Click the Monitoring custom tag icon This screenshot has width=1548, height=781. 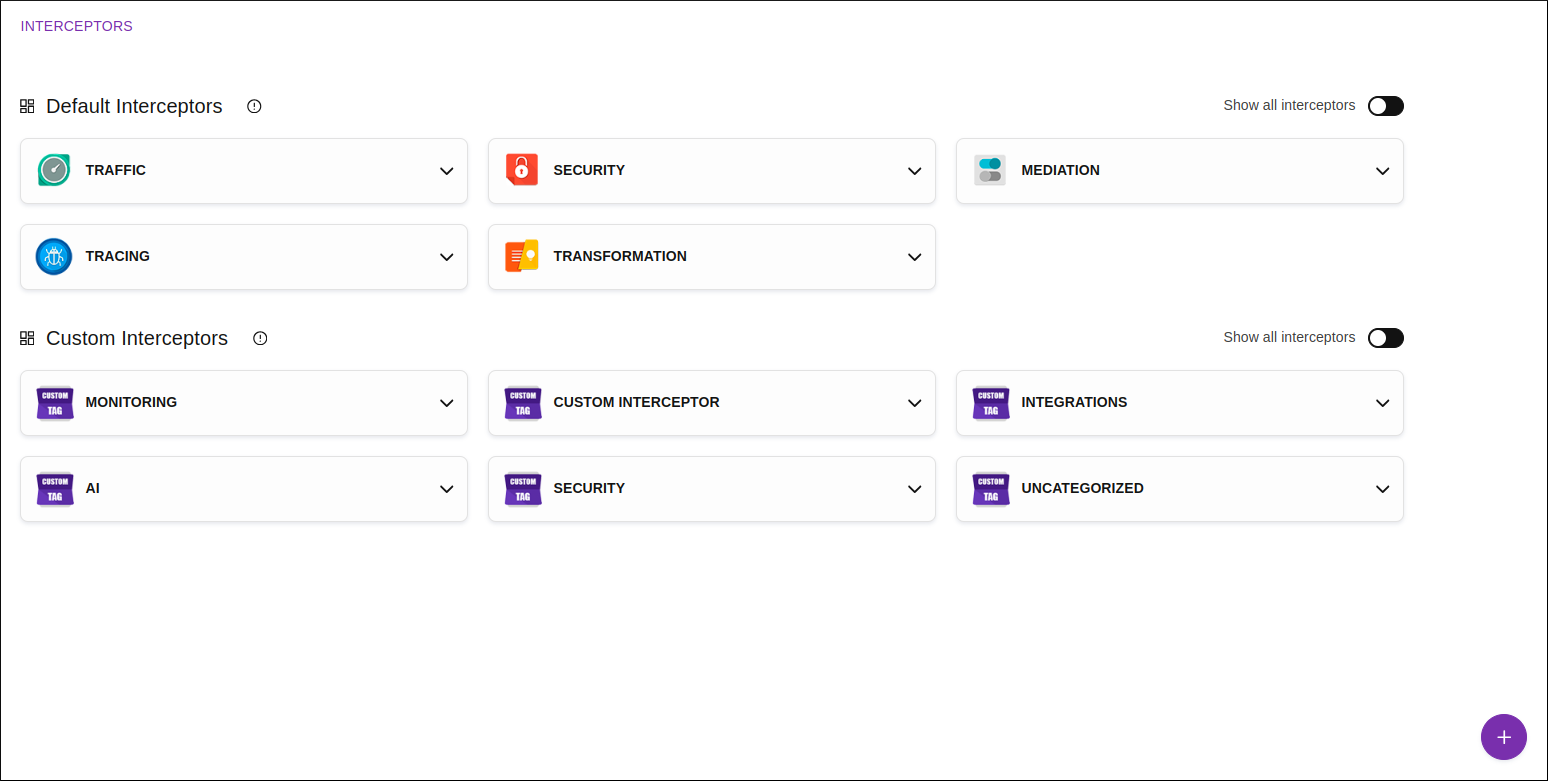click(x=54, y=402)
